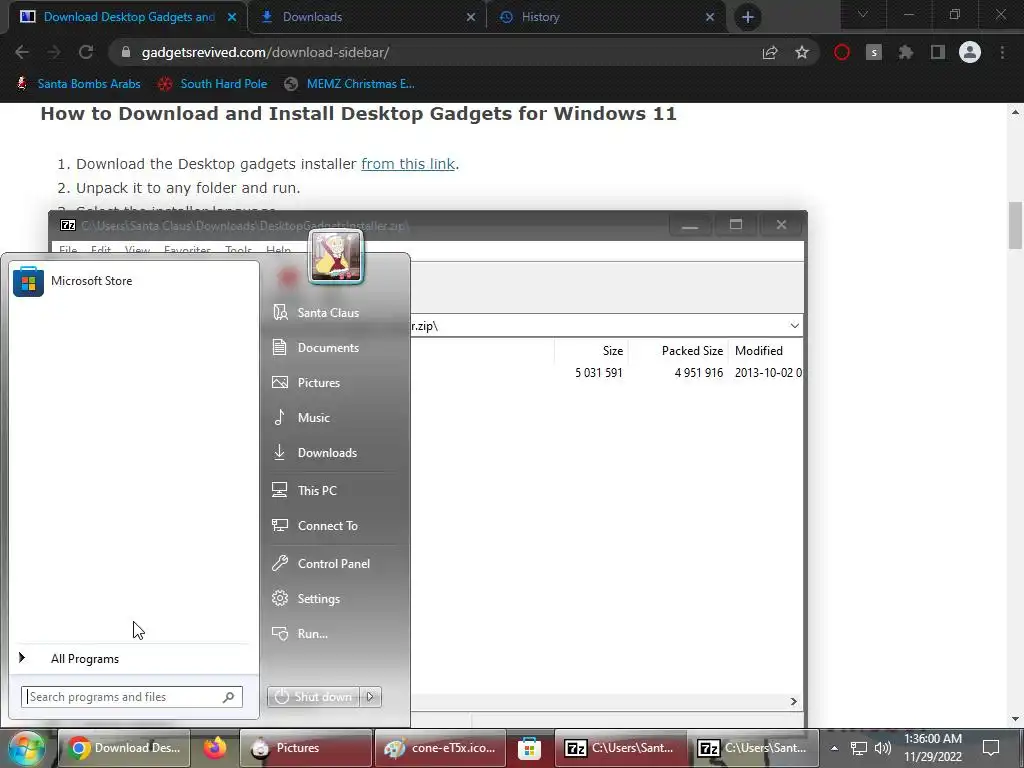Click the S extension icon
Image resolution: width=1024 pixels, height=768 pixels.
[x=874, y=52]
